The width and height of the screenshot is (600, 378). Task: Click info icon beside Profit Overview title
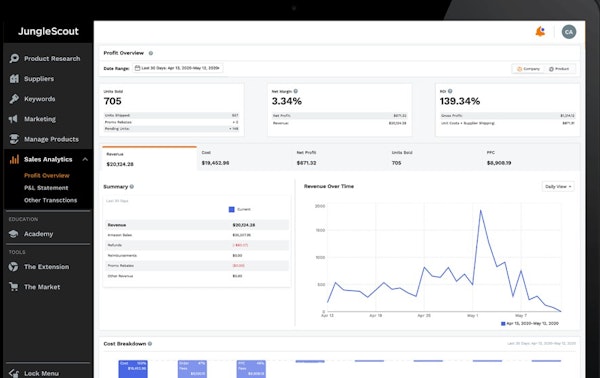pos(151,53)
